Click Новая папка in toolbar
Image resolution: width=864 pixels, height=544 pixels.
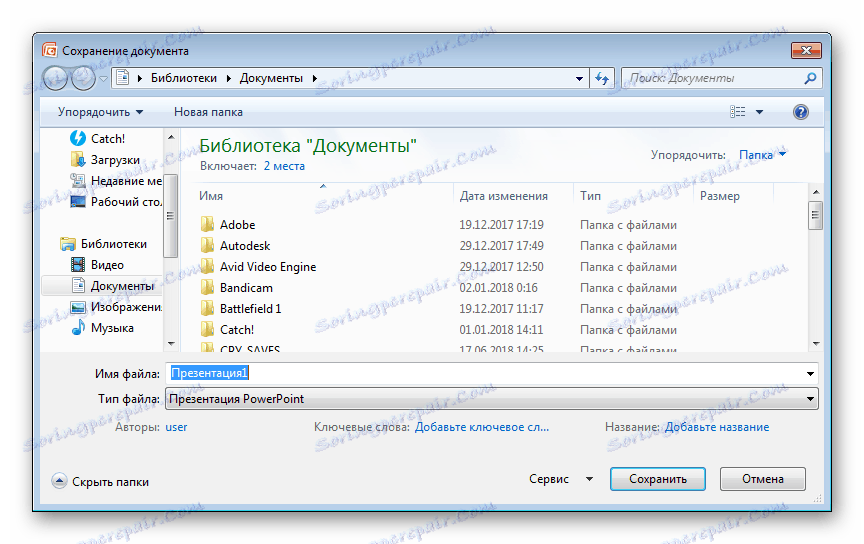coord(208,112)
